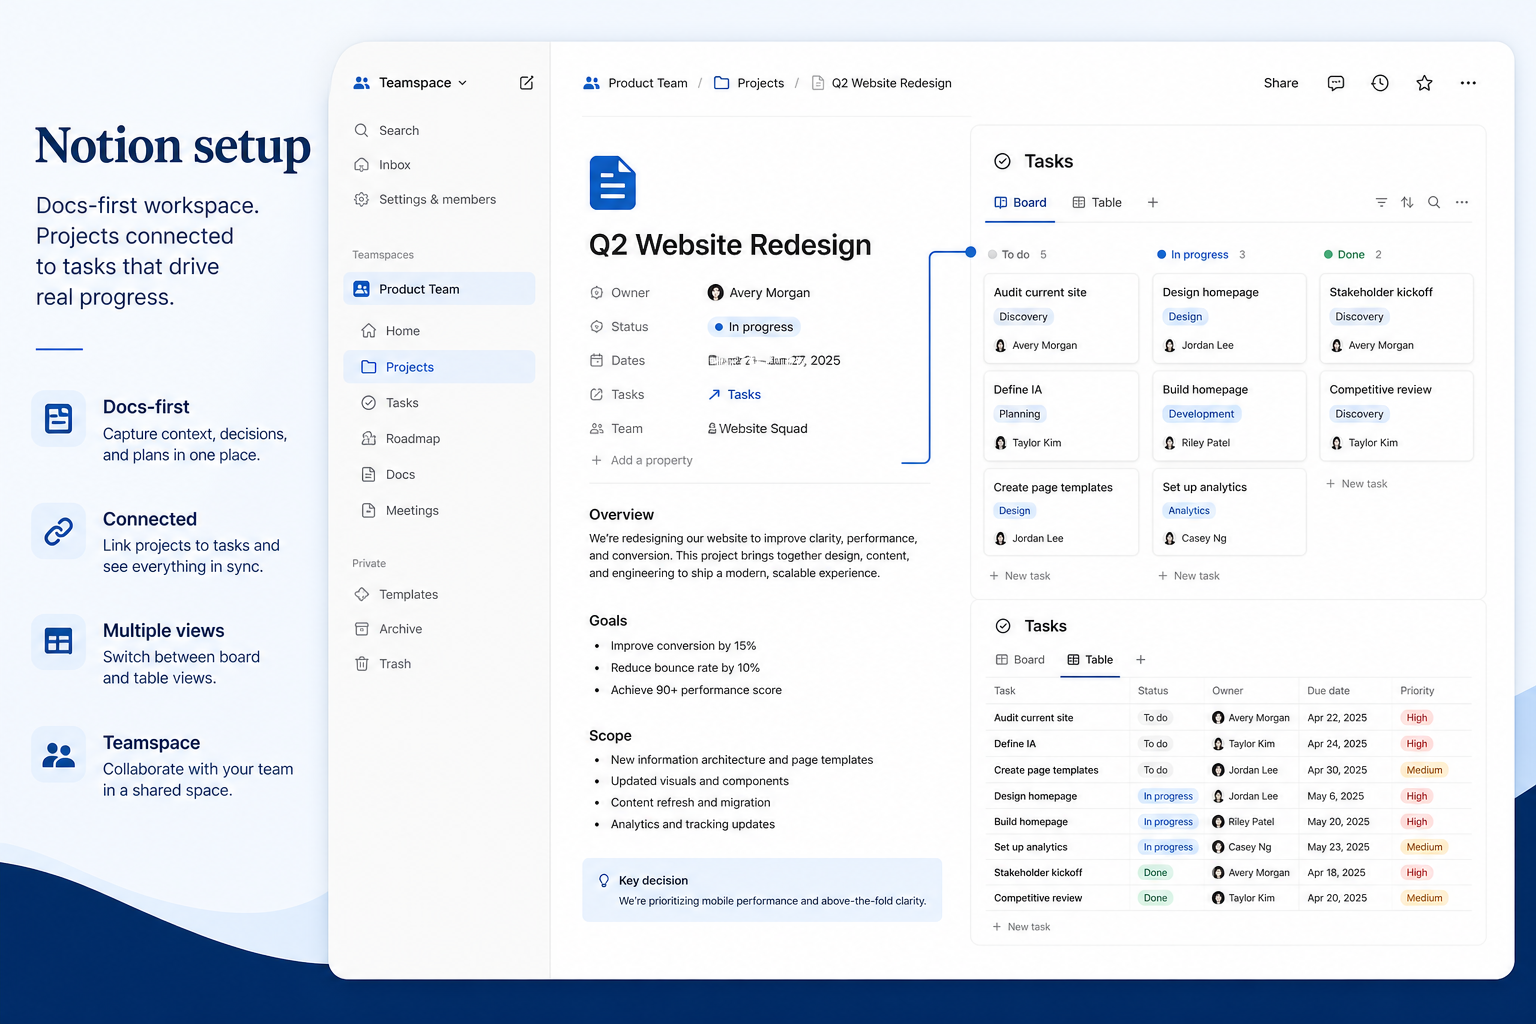Click 'May 23, 2025' due date cell
The width and height of the screenshot is (1536, 1024).
point(1338,848)
